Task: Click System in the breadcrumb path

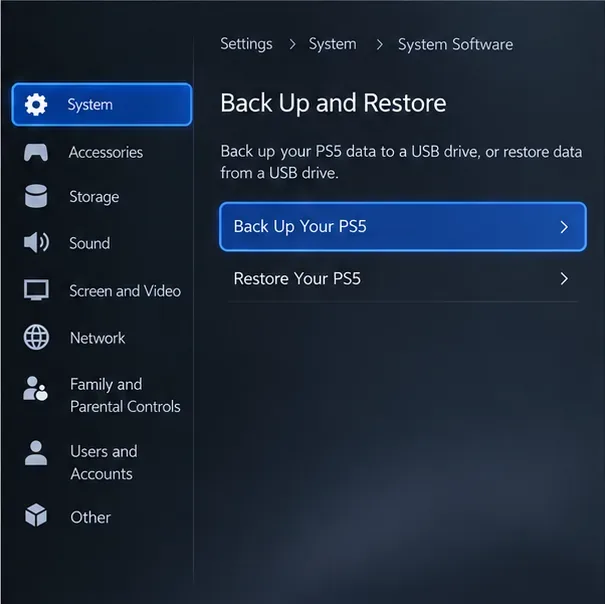Action: (x=333, y=44)
